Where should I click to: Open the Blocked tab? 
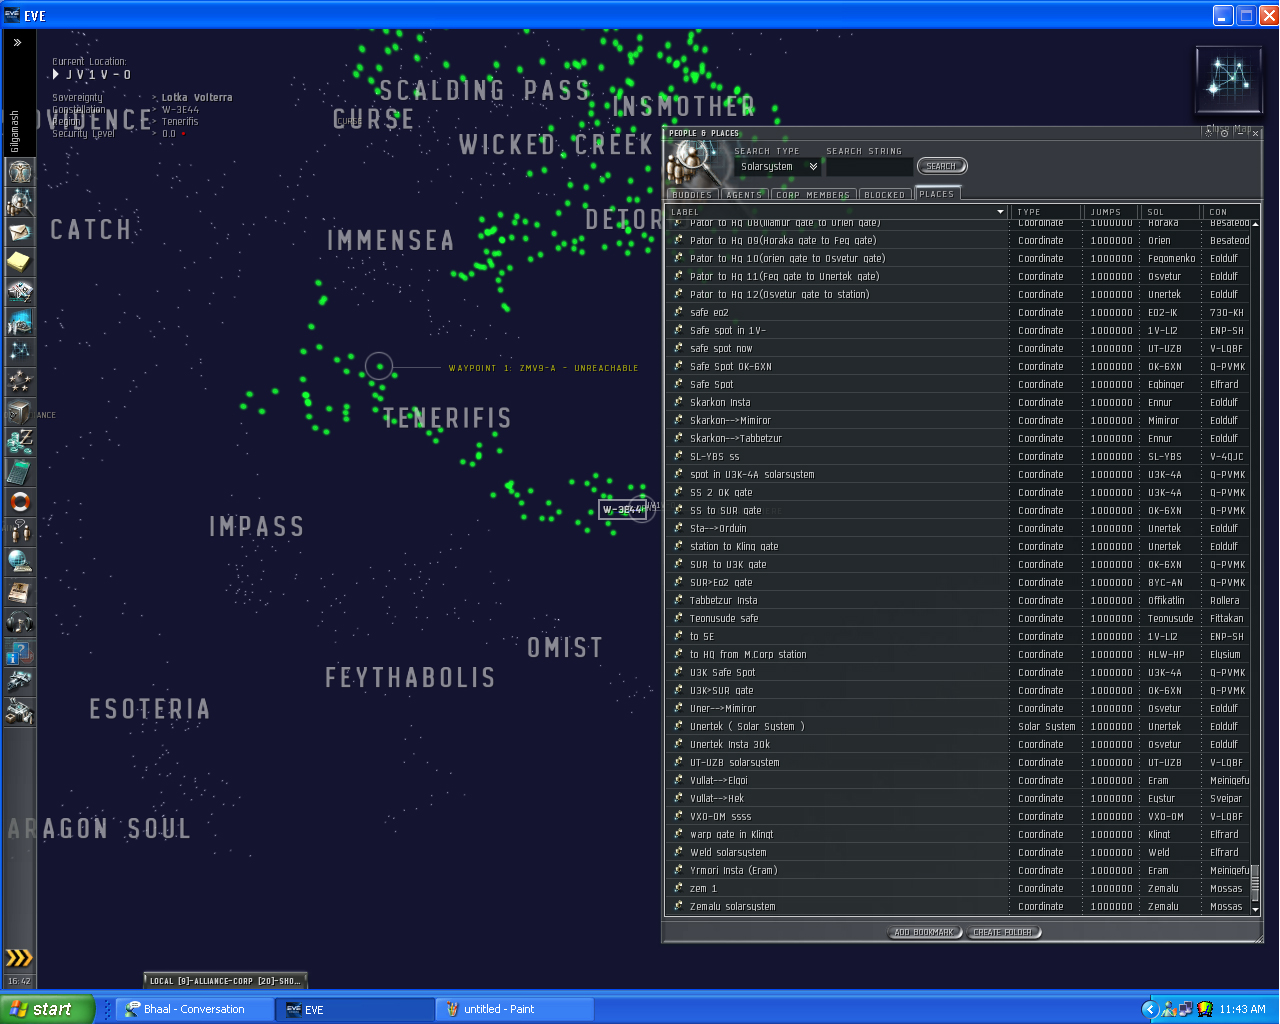point(884,194)
